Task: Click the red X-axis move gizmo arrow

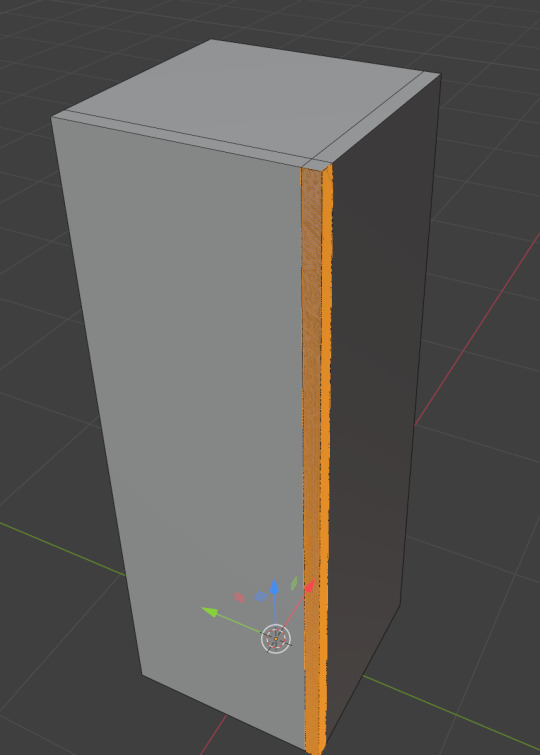Action: 310,585
